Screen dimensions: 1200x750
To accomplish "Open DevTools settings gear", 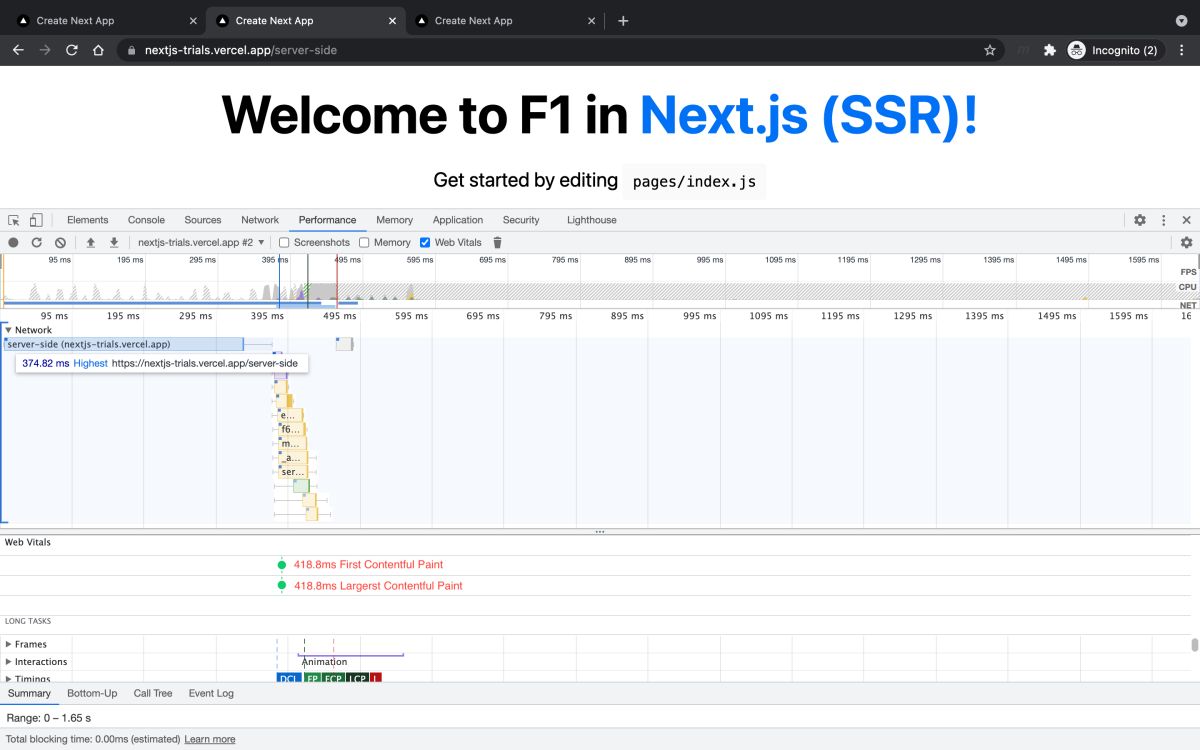I will click(x=1140, y=220).
